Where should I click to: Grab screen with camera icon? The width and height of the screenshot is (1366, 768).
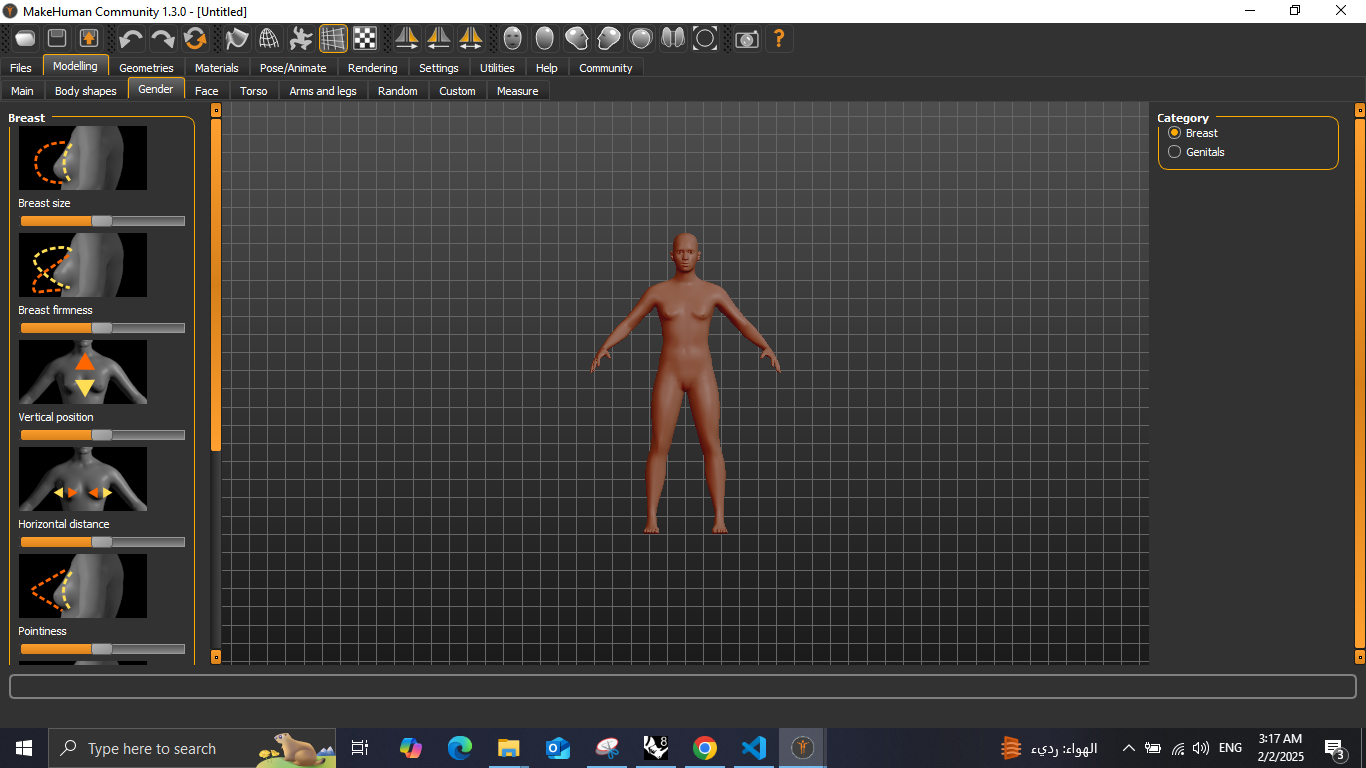[747, 39]
